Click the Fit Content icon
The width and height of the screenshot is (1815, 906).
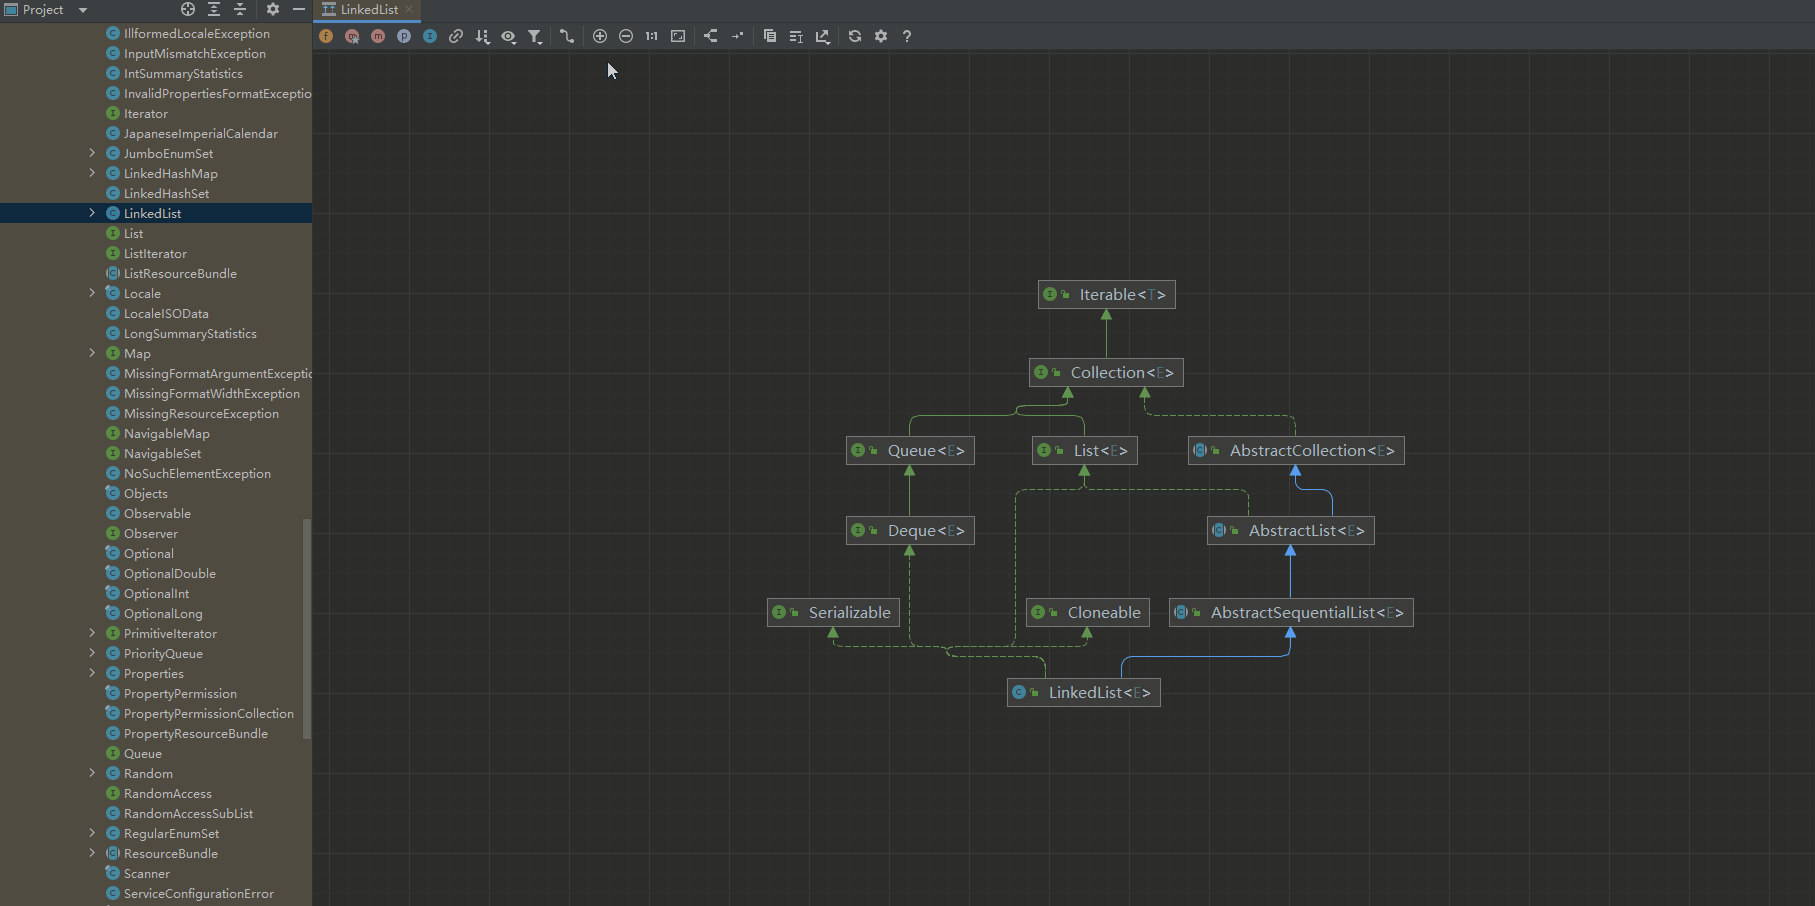click(678, 36)
